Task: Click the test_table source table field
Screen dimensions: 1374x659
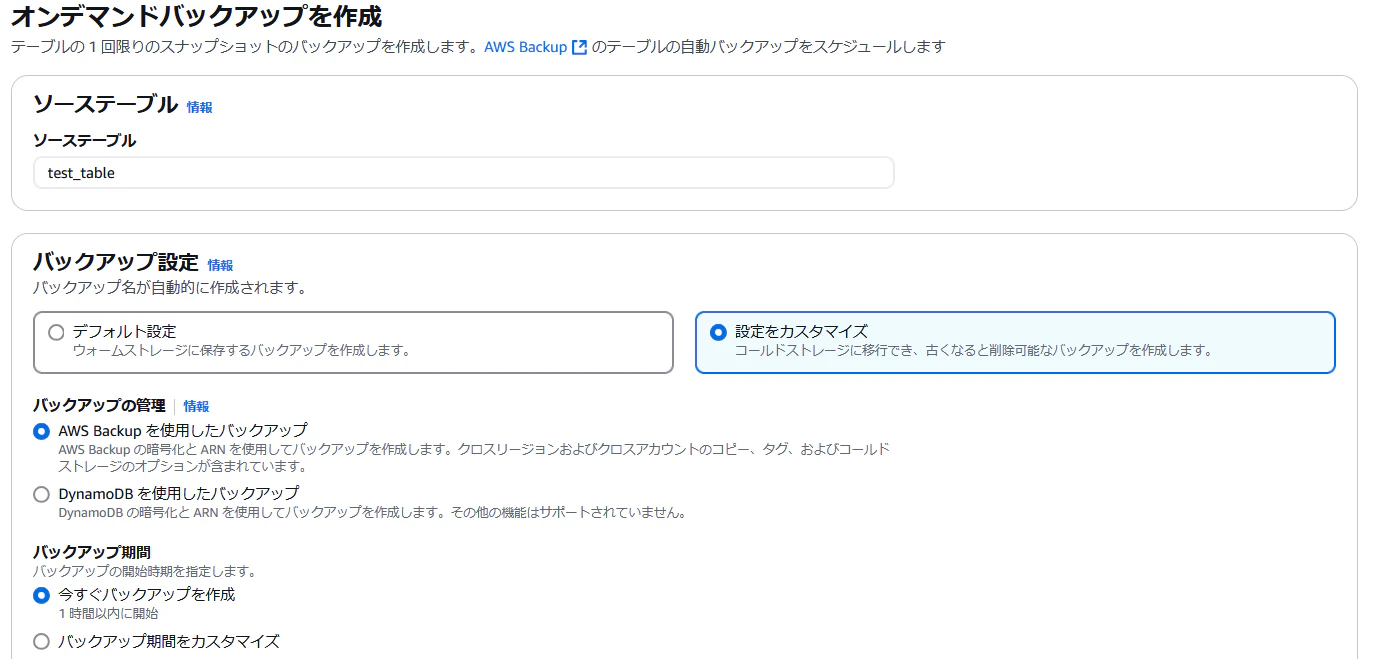Action: pos(463,173)
